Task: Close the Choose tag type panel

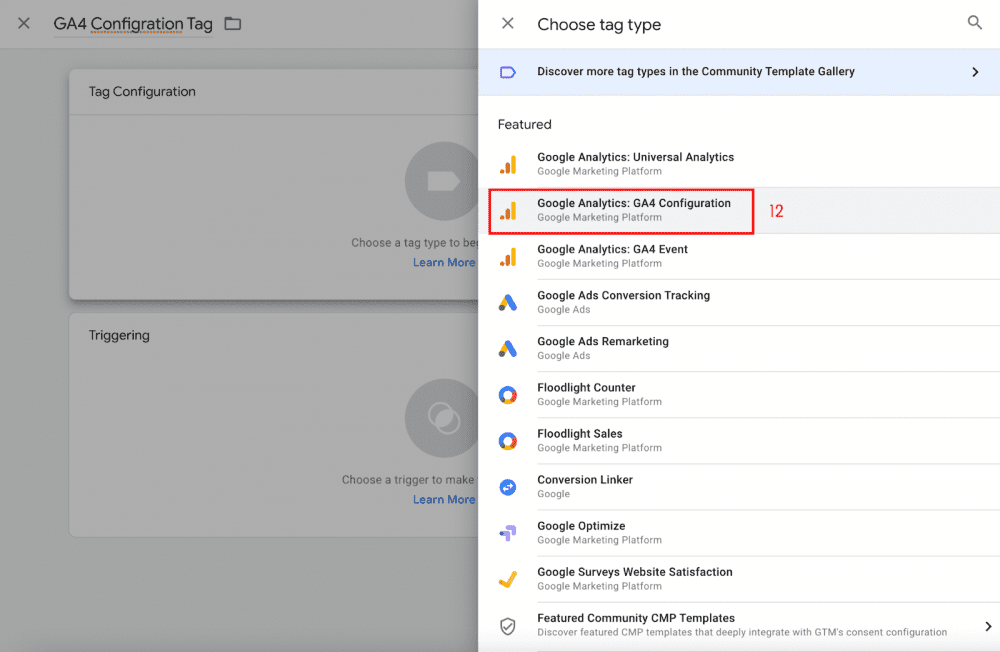Action: [x=508, y=24]
